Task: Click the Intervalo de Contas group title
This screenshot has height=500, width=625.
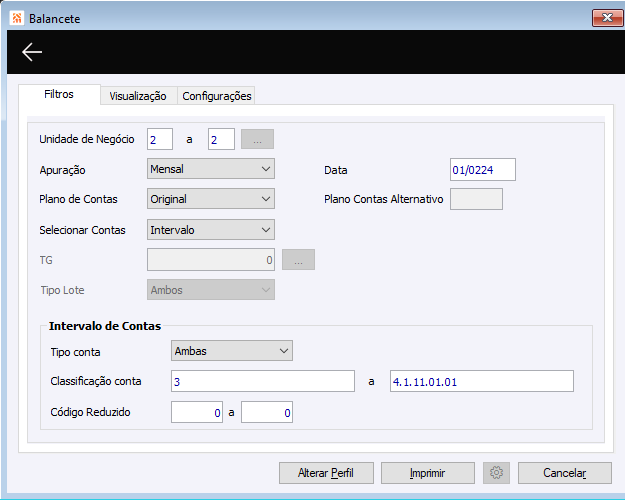Action: click(105, 326)
